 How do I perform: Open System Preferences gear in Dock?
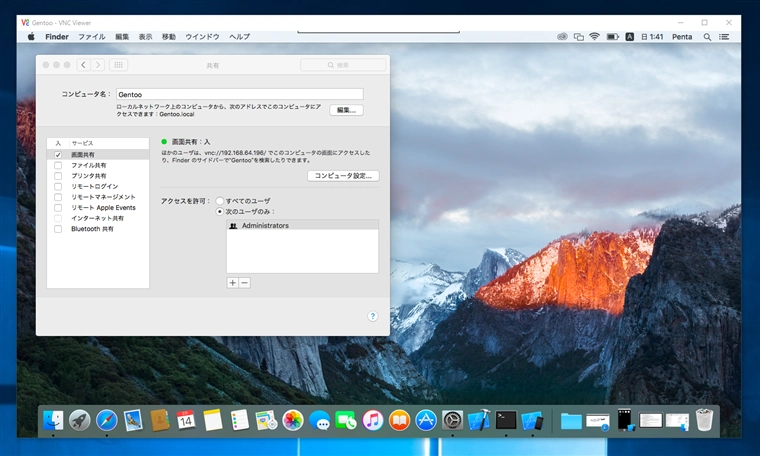[x=453, y=420]
